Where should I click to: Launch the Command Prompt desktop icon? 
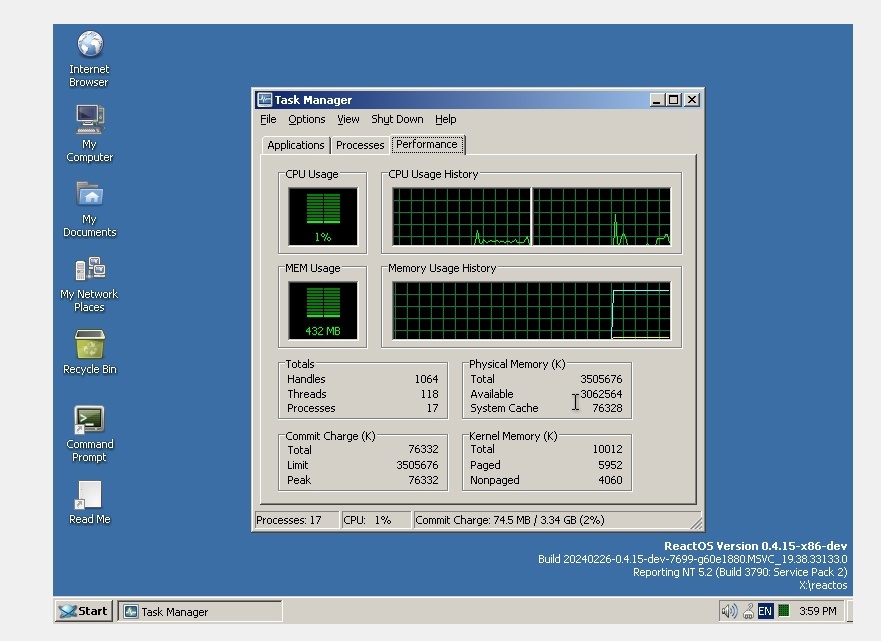pyautogui.click(x=88, y=422)
